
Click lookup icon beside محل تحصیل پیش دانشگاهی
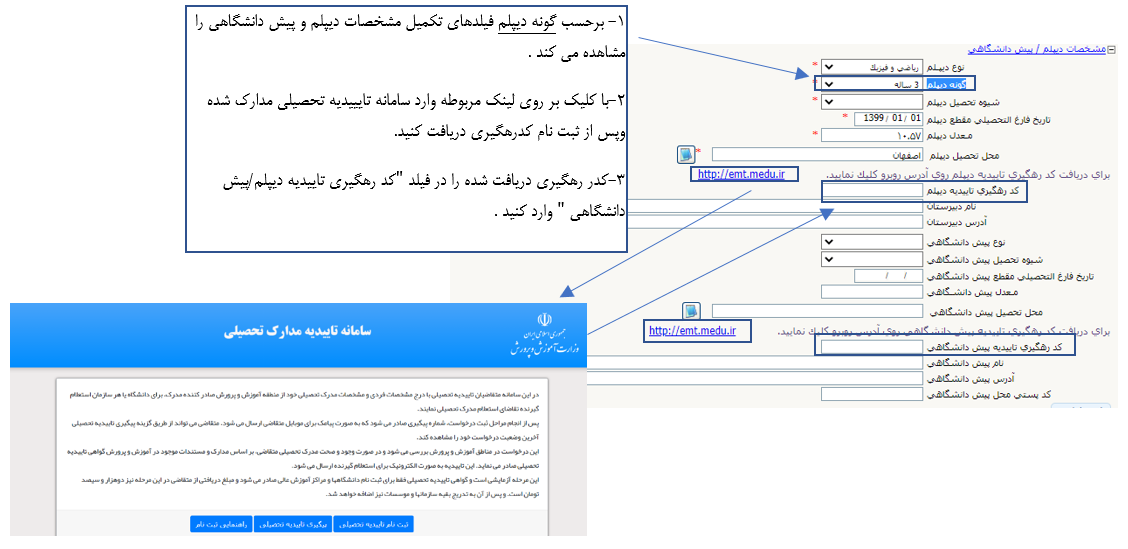pyautogui.click(x=691, y=311)
